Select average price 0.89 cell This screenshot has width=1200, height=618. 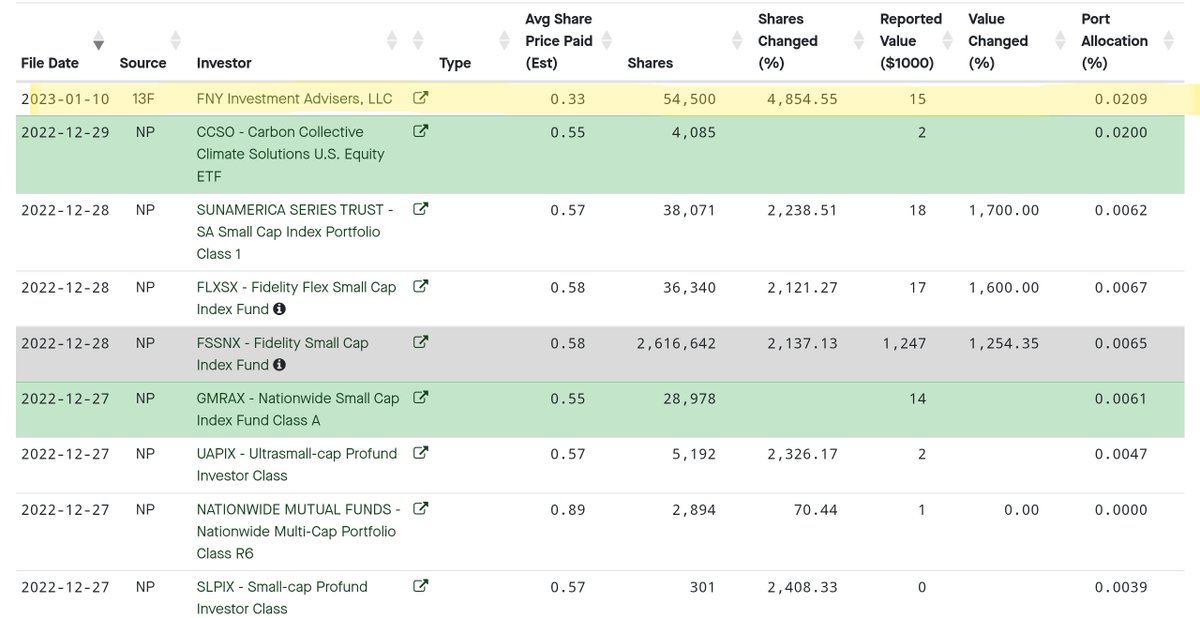(x=568, y=509)
